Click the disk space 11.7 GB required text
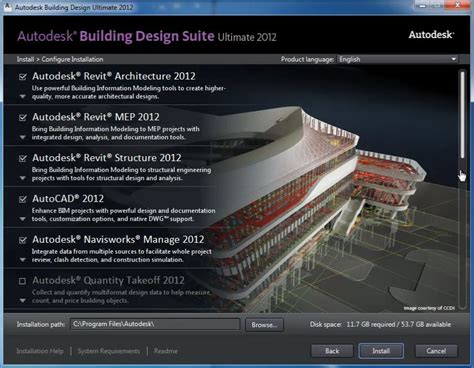The height and width of the screenshot is (368, 474). [371, 324]
